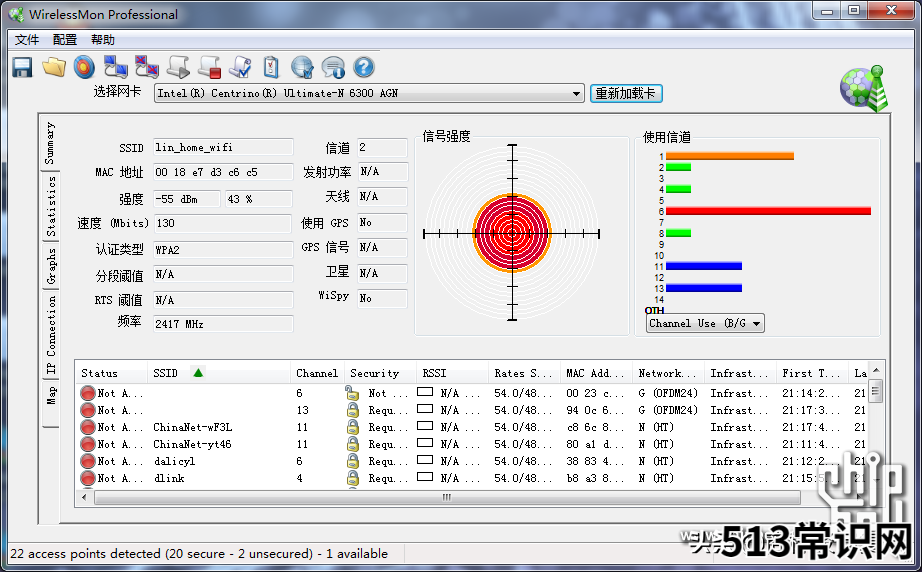Switch to the Summary tab
The image size is (922, 572).
pyautogui.click(x=51, y=143)
